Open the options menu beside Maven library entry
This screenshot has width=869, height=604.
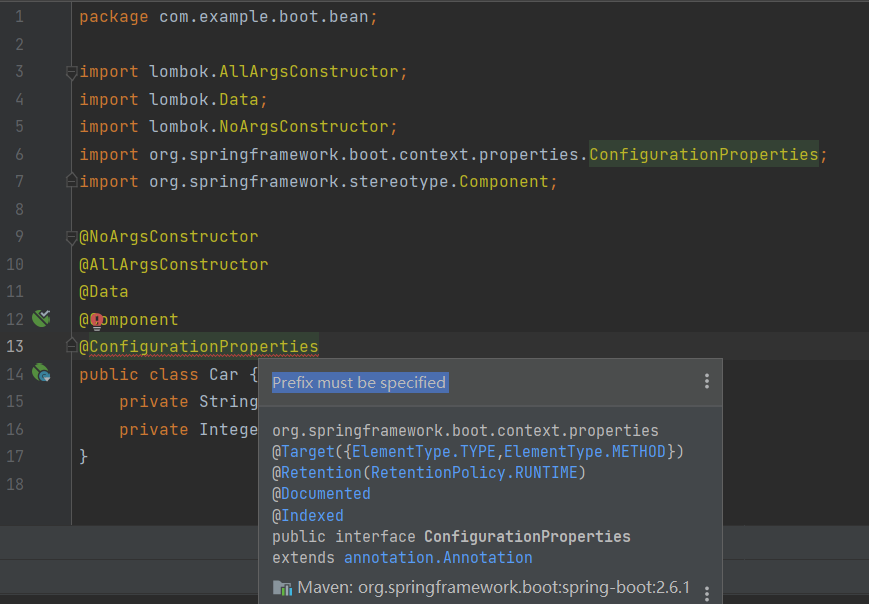(707, 593)
